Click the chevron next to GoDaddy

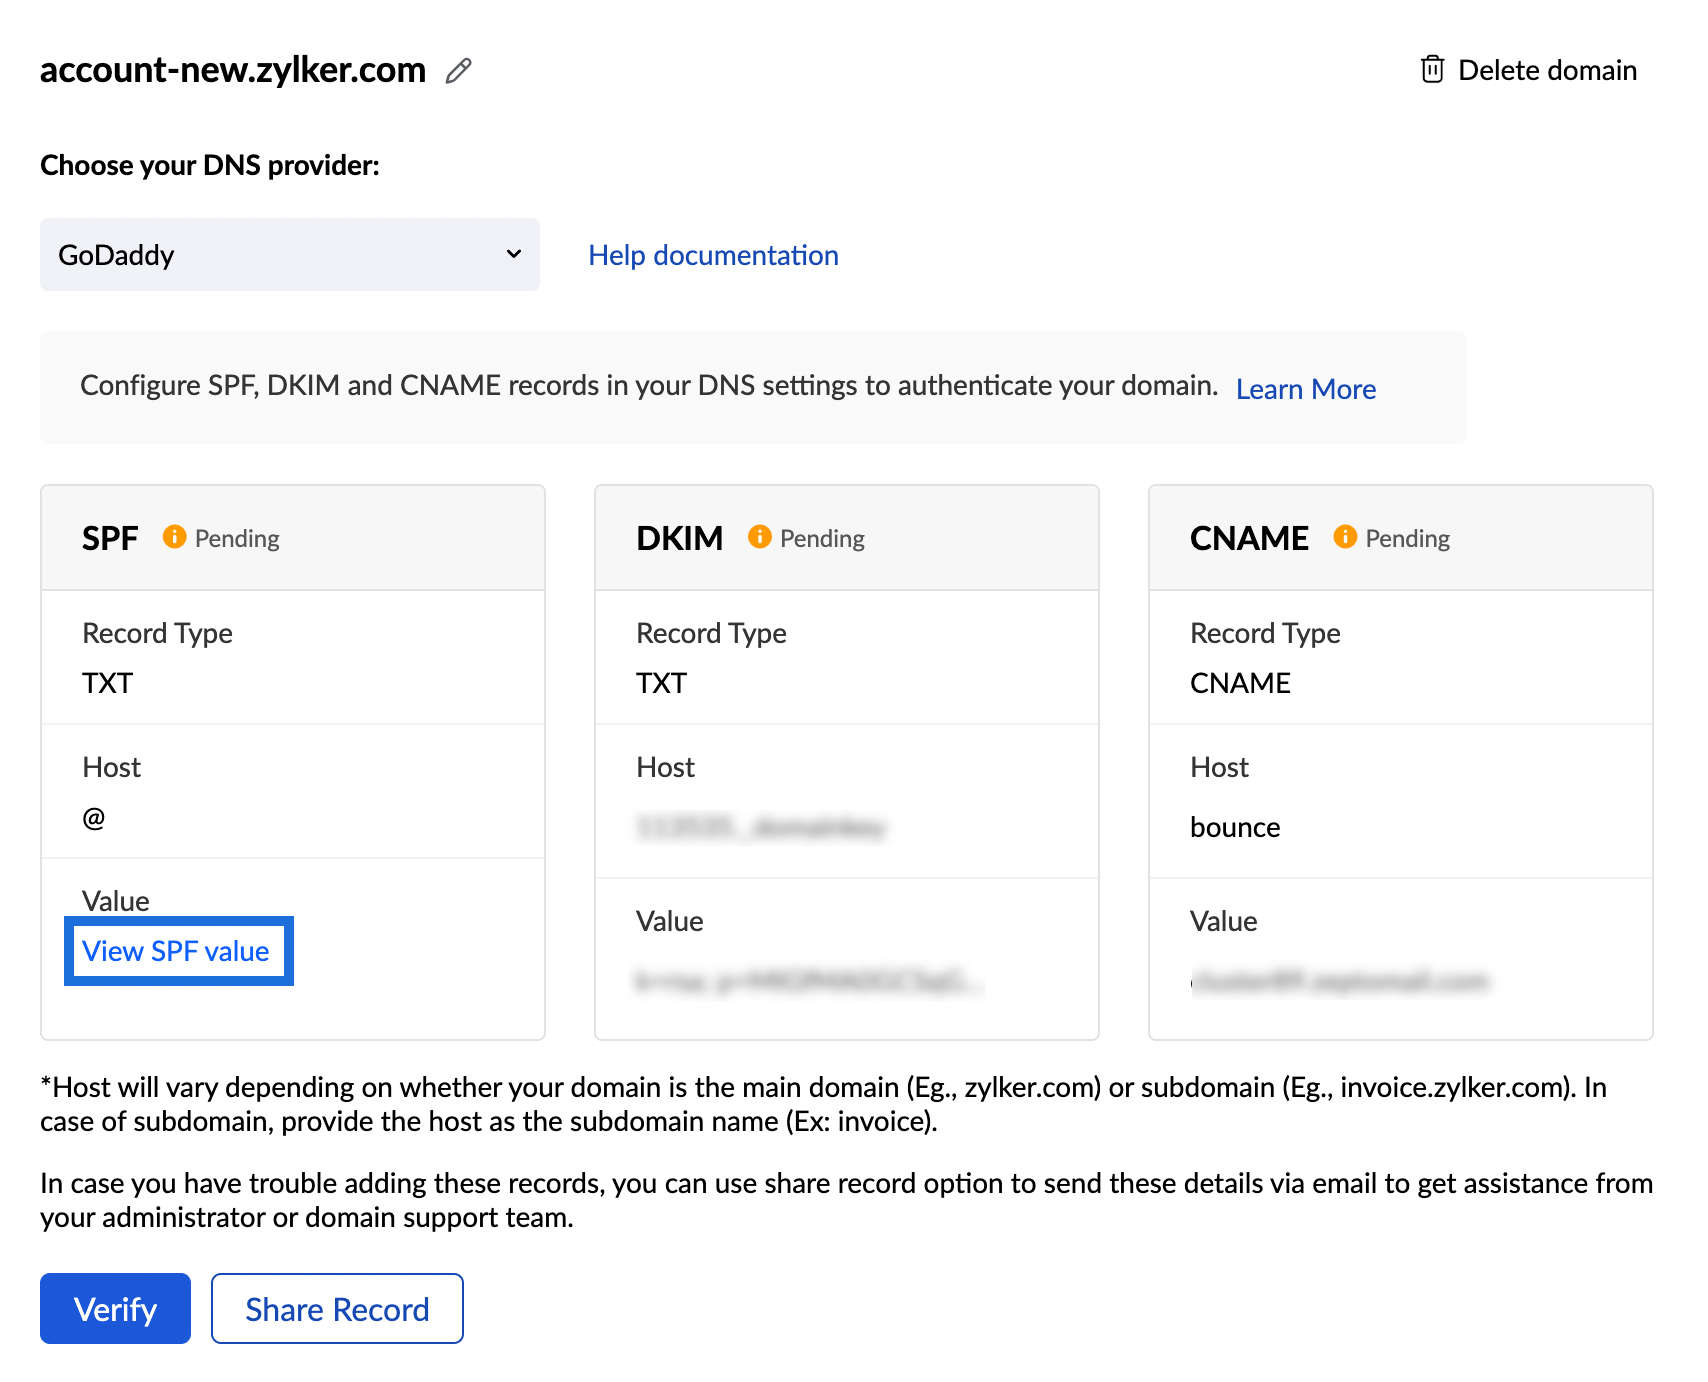coord(513,254)
